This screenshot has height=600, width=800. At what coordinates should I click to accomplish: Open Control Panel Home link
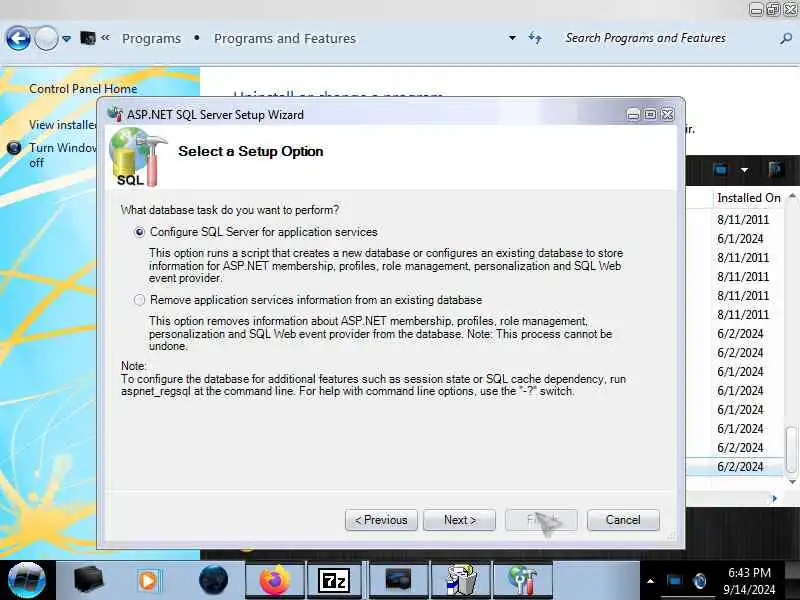click(83, 89)
